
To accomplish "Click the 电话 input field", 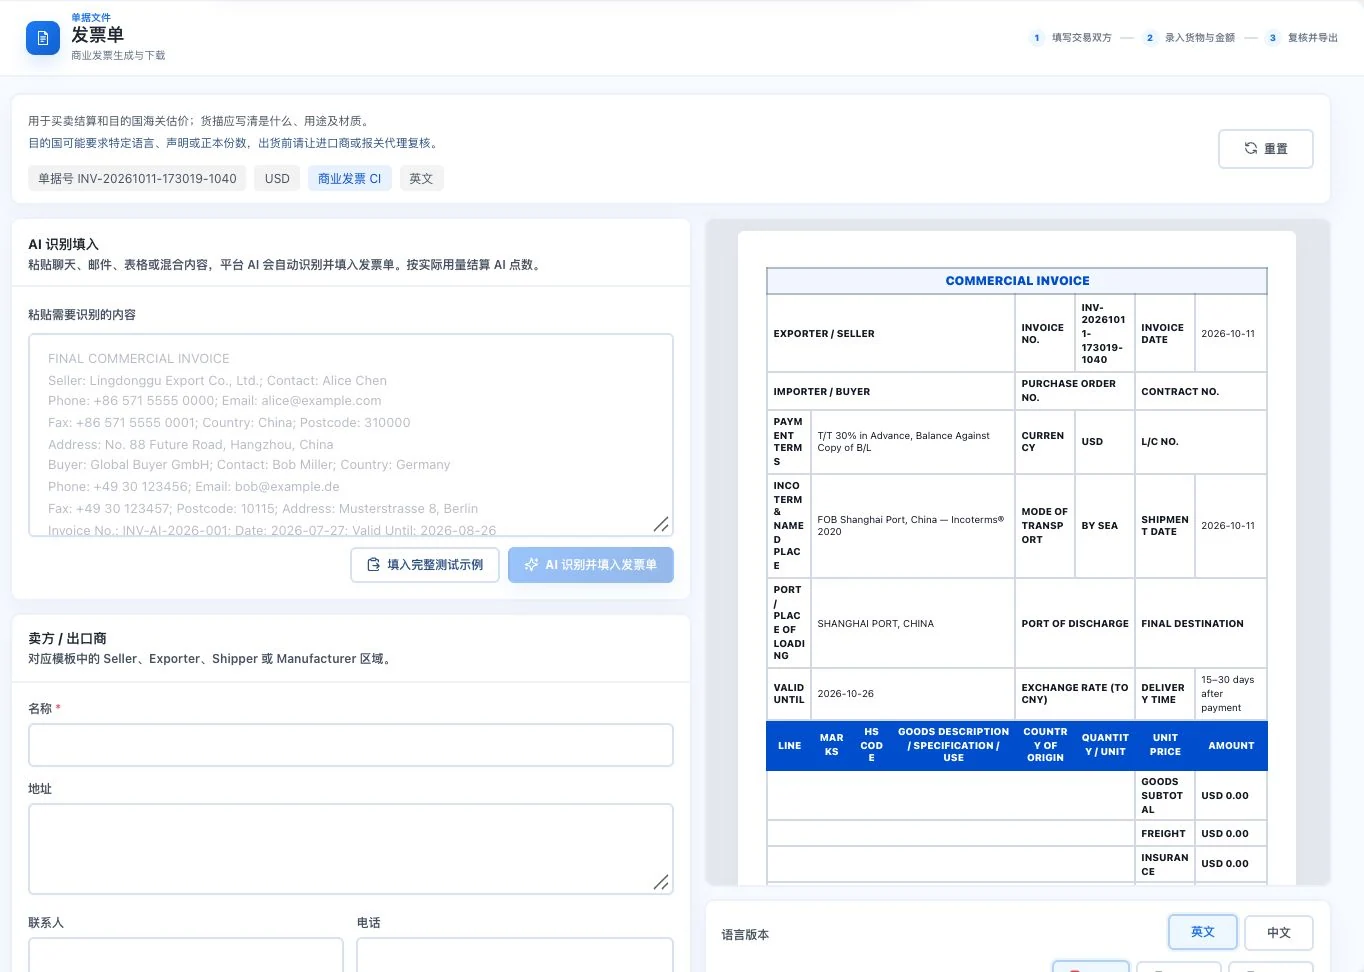I will tap(515, 955).
